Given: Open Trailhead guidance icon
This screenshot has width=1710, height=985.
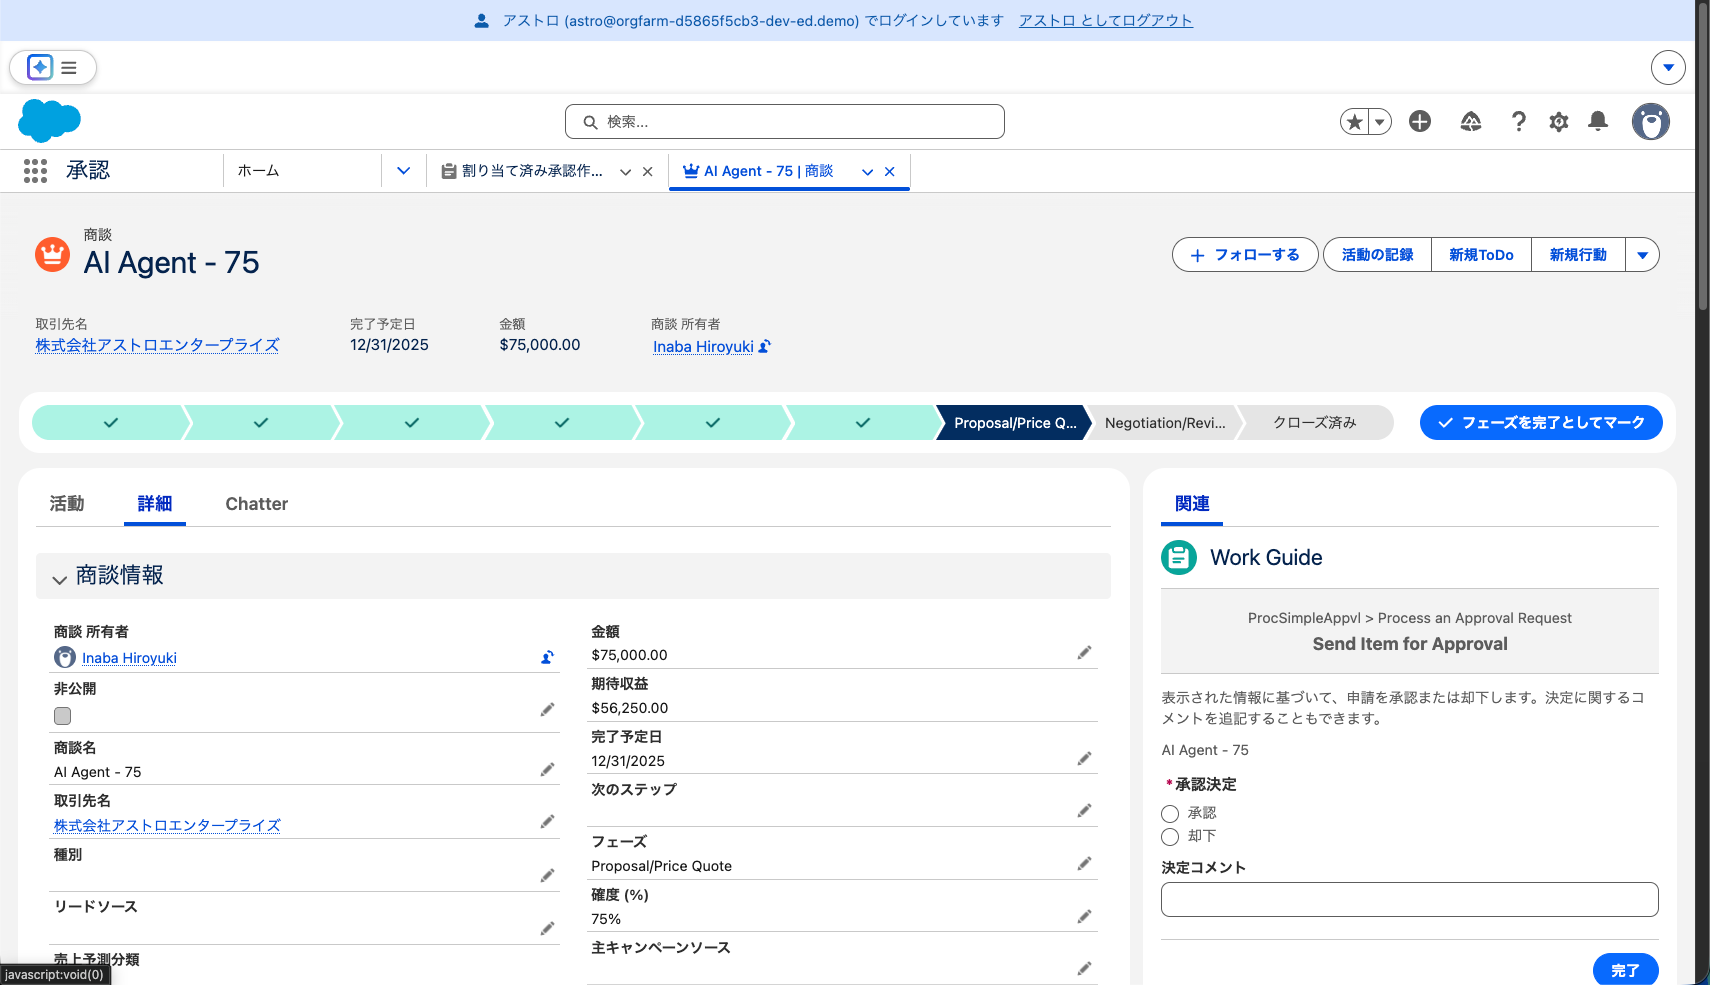Looking at the screenshot, I should tap(1470, 121).
